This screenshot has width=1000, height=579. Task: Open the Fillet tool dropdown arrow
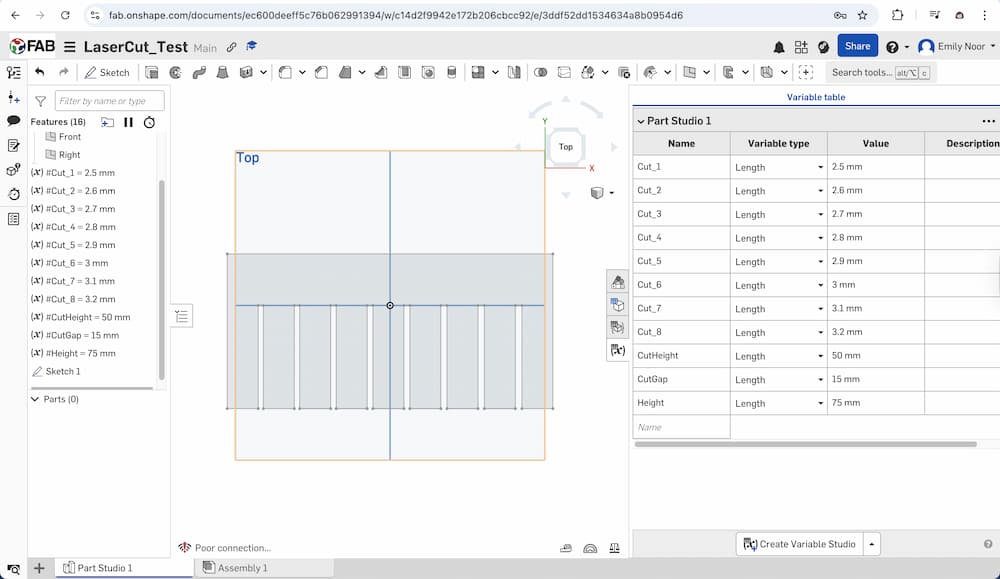pos(302,73)
